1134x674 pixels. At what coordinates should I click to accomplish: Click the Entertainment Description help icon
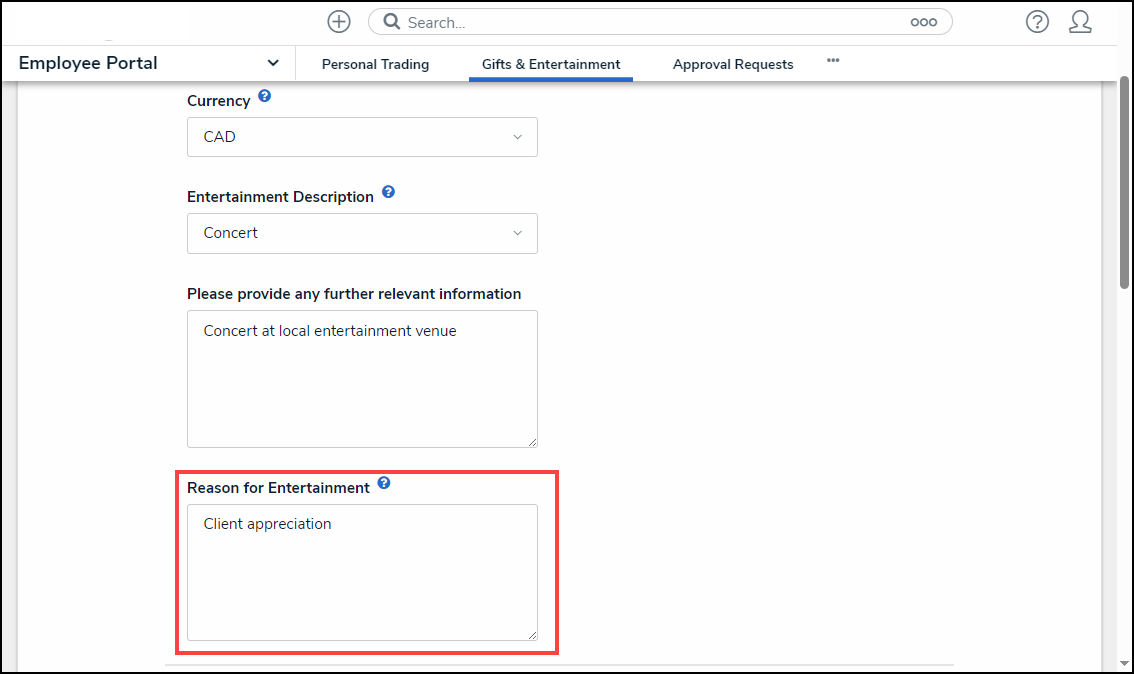click(388, 192)
